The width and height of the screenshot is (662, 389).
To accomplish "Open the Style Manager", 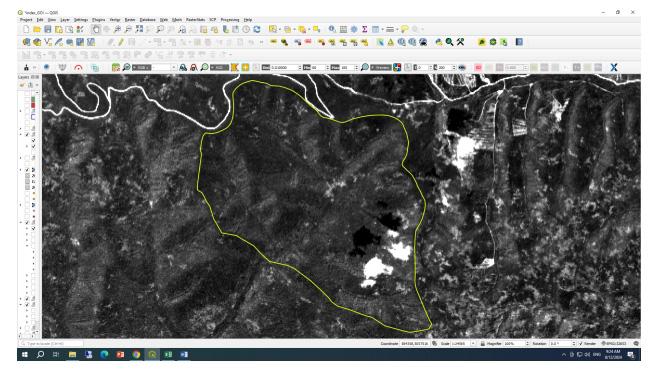I will [x=80, y=29].
